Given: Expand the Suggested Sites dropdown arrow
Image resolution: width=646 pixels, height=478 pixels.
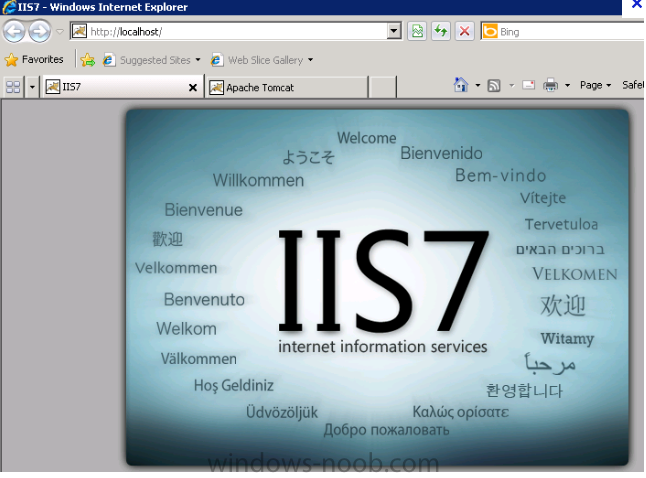Looking at the screenshot, I should (x=198, y=60).
